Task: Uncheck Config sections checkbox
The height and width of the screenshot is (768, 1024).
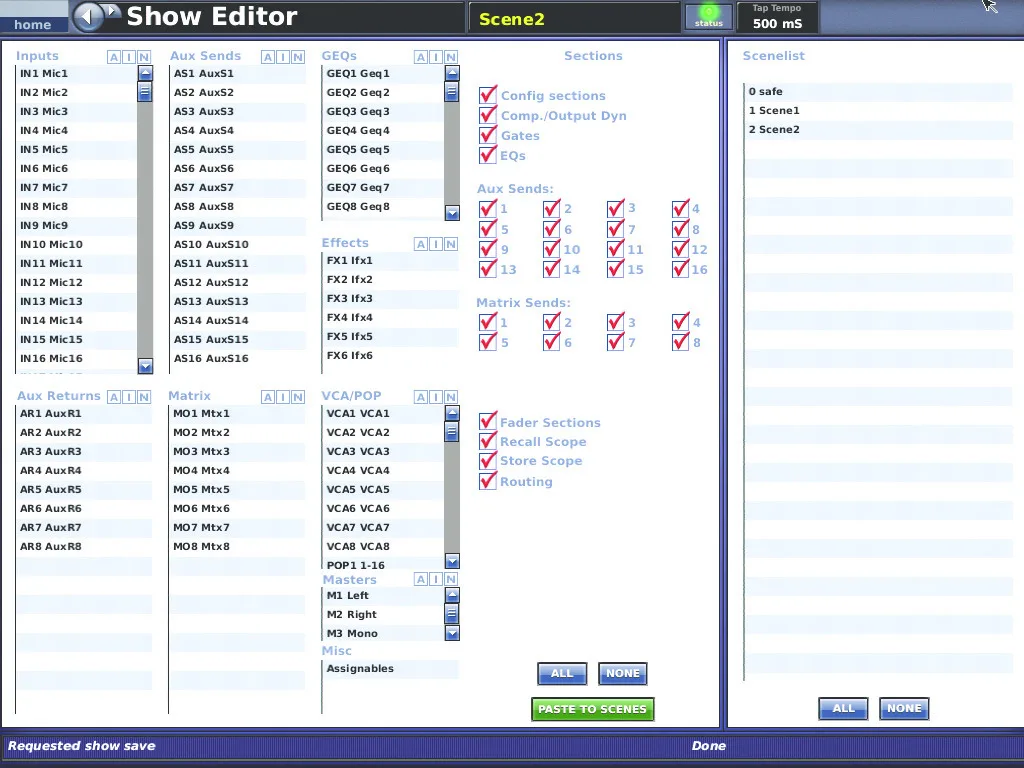Action: (487, 95)
